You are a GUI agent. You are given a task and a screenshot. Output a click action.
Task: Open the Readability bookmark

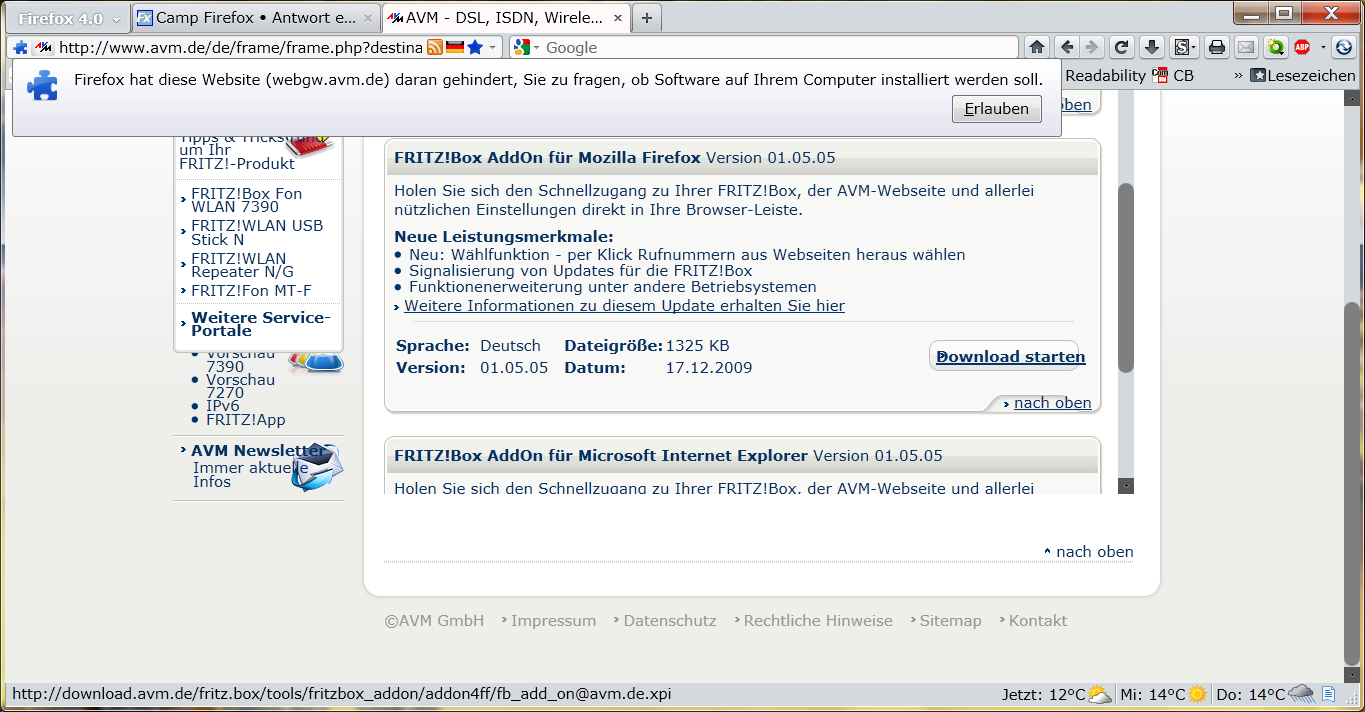(x=1105, y=75)
